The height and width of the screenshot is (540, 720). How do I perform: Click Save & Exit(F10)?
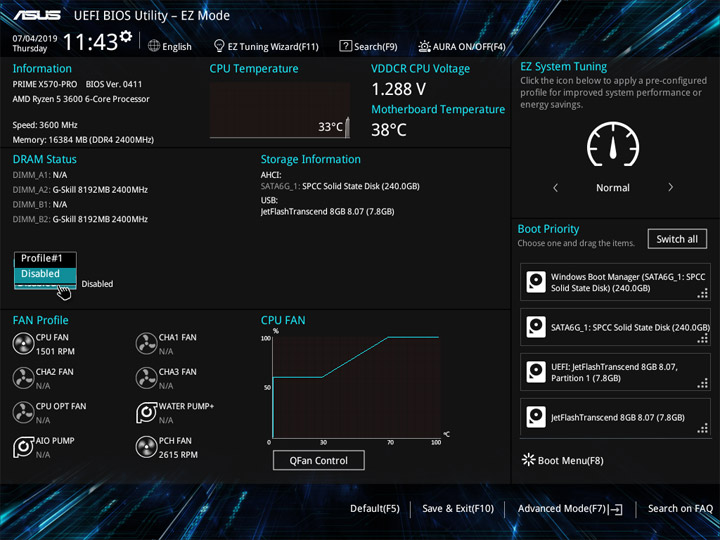point(458,509)
